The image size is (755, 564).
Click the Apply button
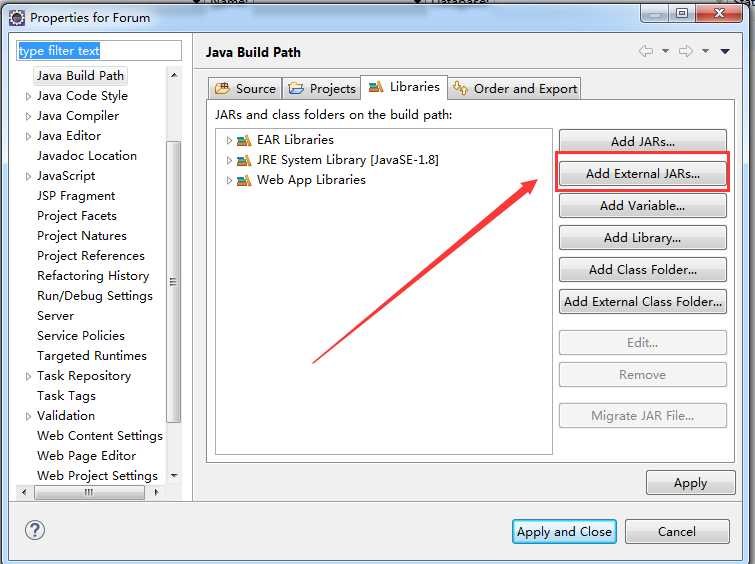pos(690,483)
